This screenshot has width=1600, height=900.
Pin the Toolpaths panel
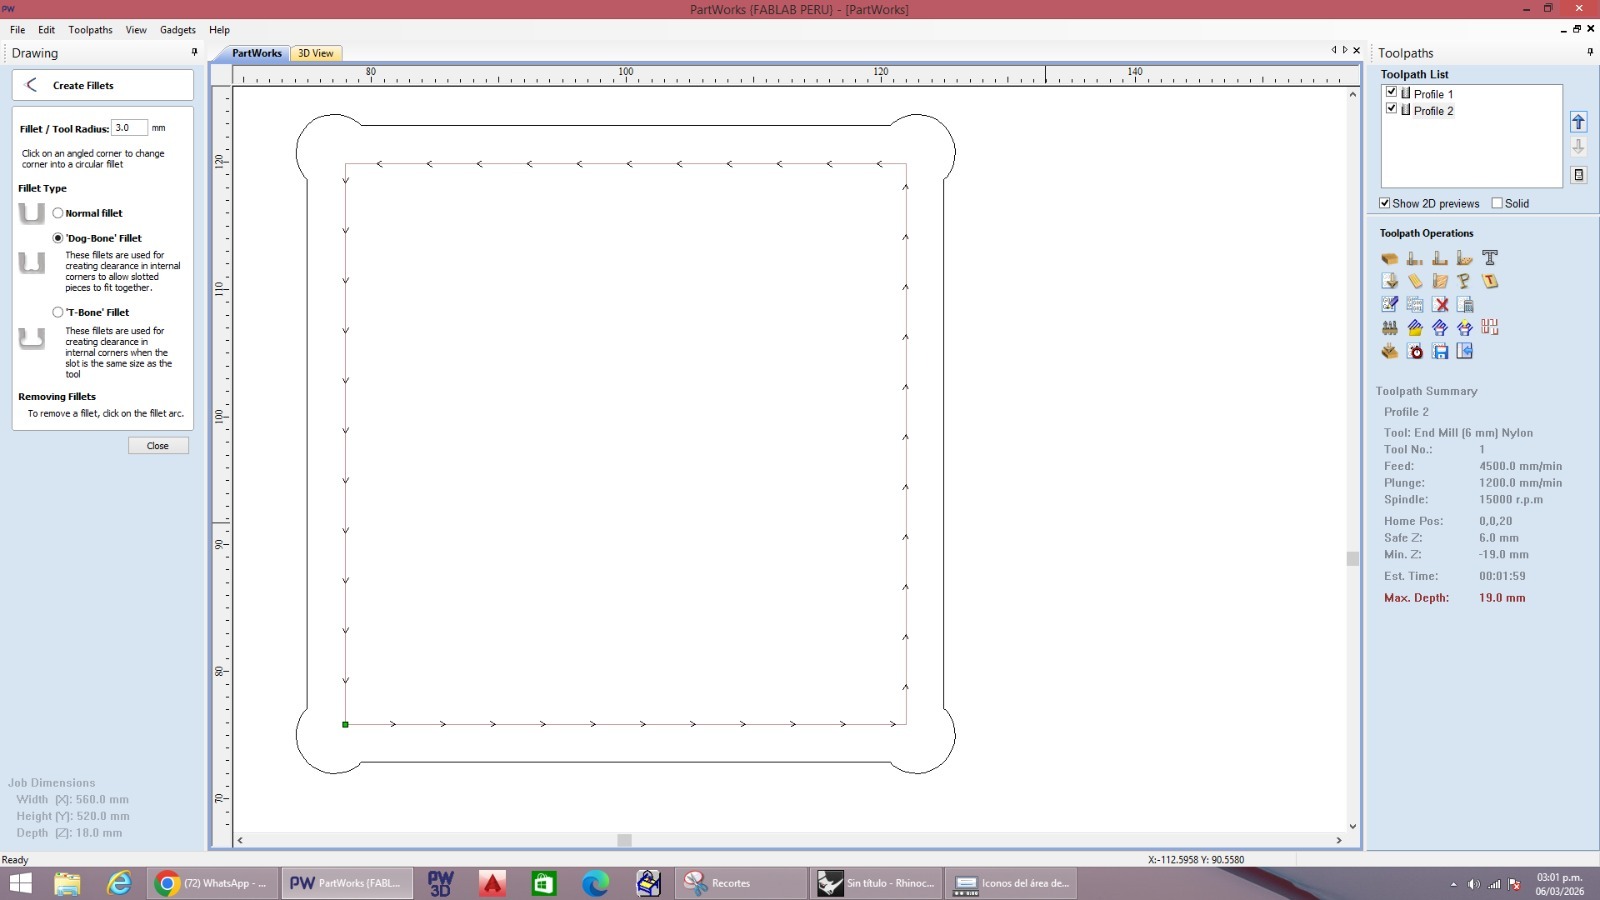1590,52
